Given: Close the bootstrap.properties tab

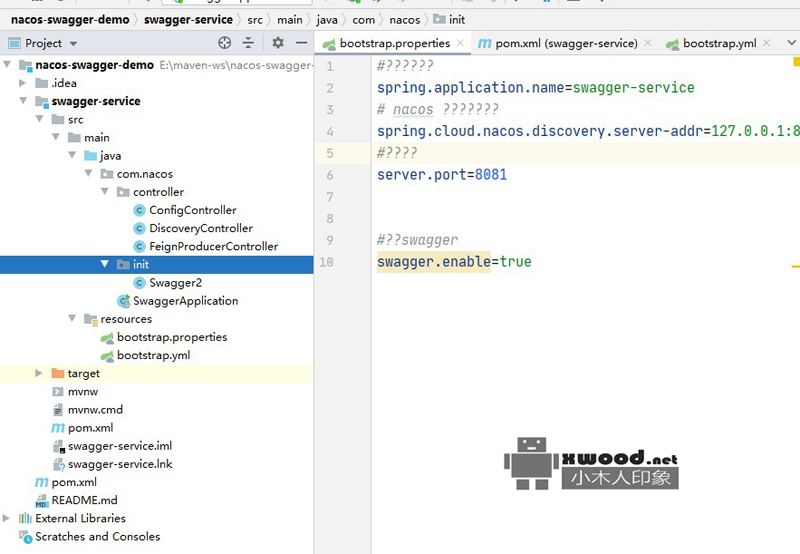Looking at the screenshot, I should pyautogui.click(x=460, y=43).
